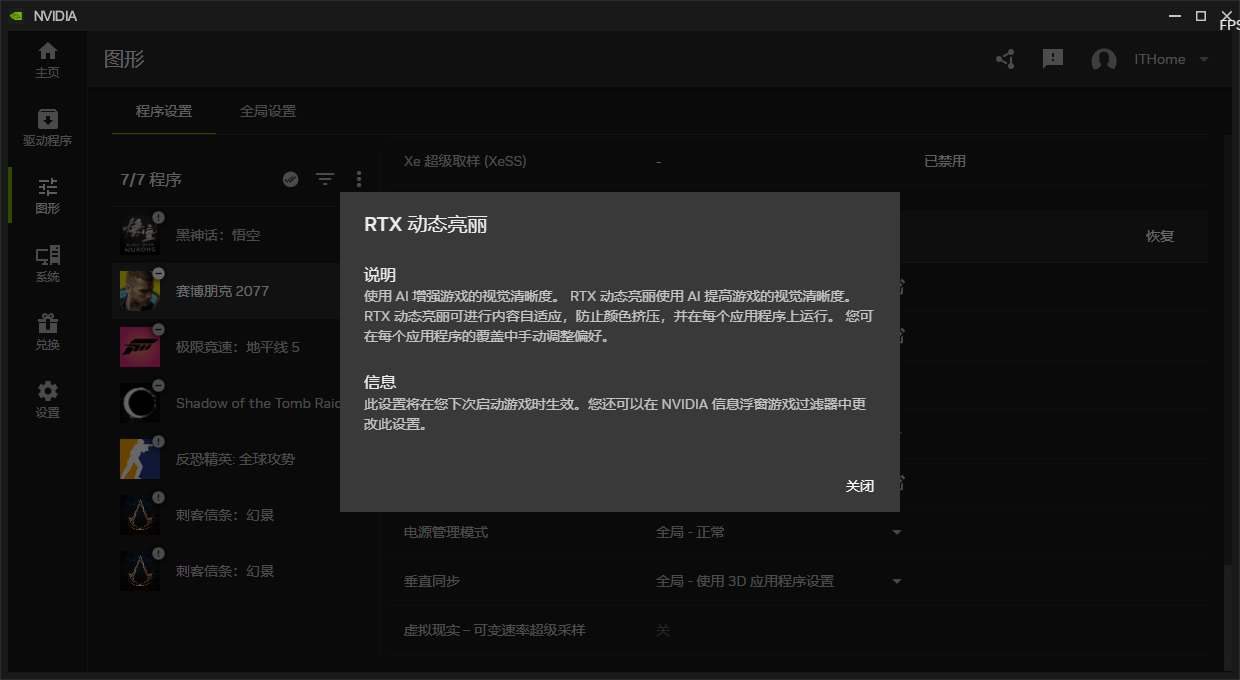Open the three-dot menu in program list
The image size is (1240, 680).
(359, 179)
